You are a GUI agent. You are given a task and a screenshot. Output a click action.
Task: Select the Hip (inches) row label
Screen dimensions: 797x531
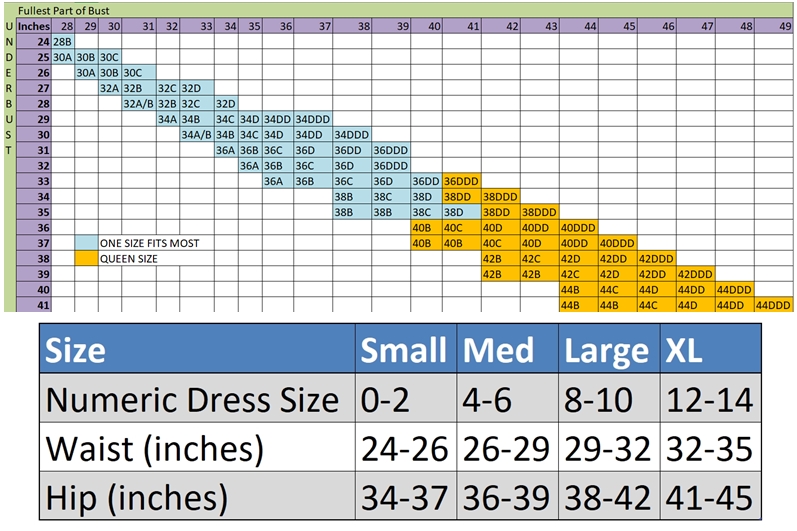(x=137, y=497)
